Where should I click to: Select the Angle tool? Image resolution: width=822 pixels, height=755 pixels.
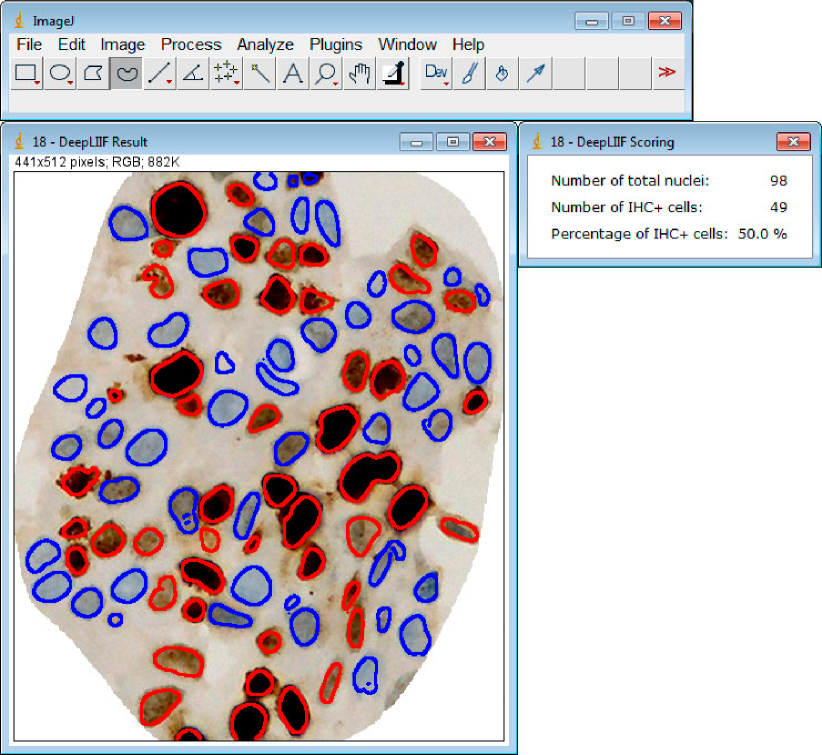click(192, 73)
